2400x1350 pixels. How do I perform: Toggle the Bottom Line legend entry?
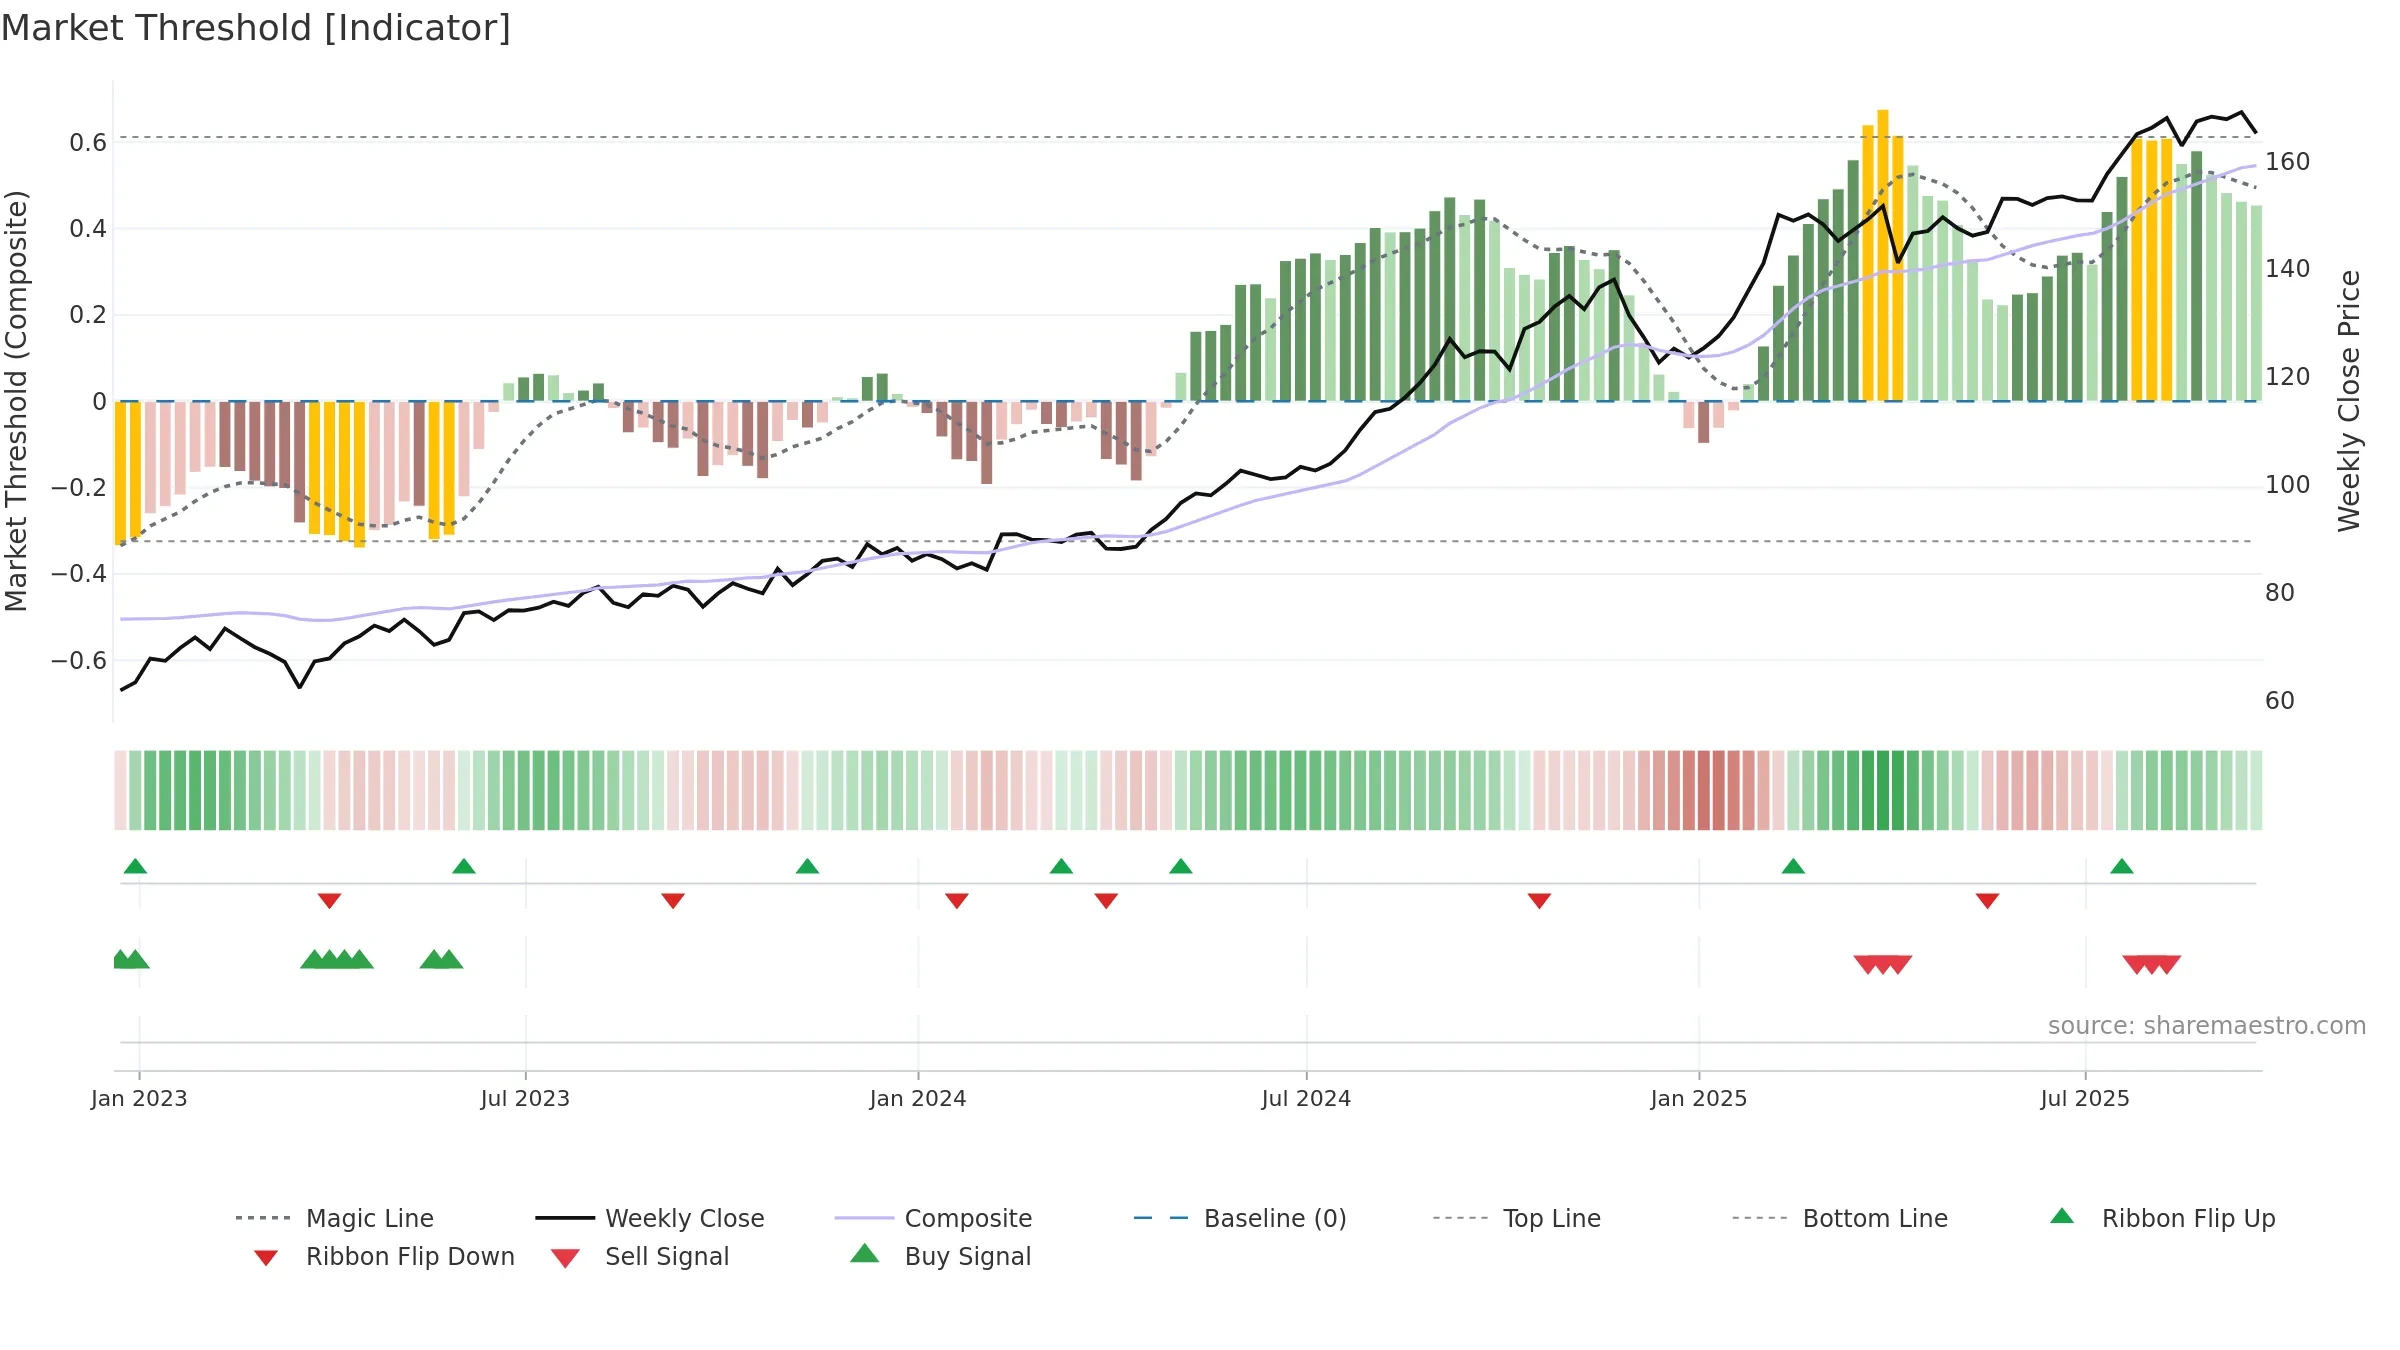pos(1840,1218)
